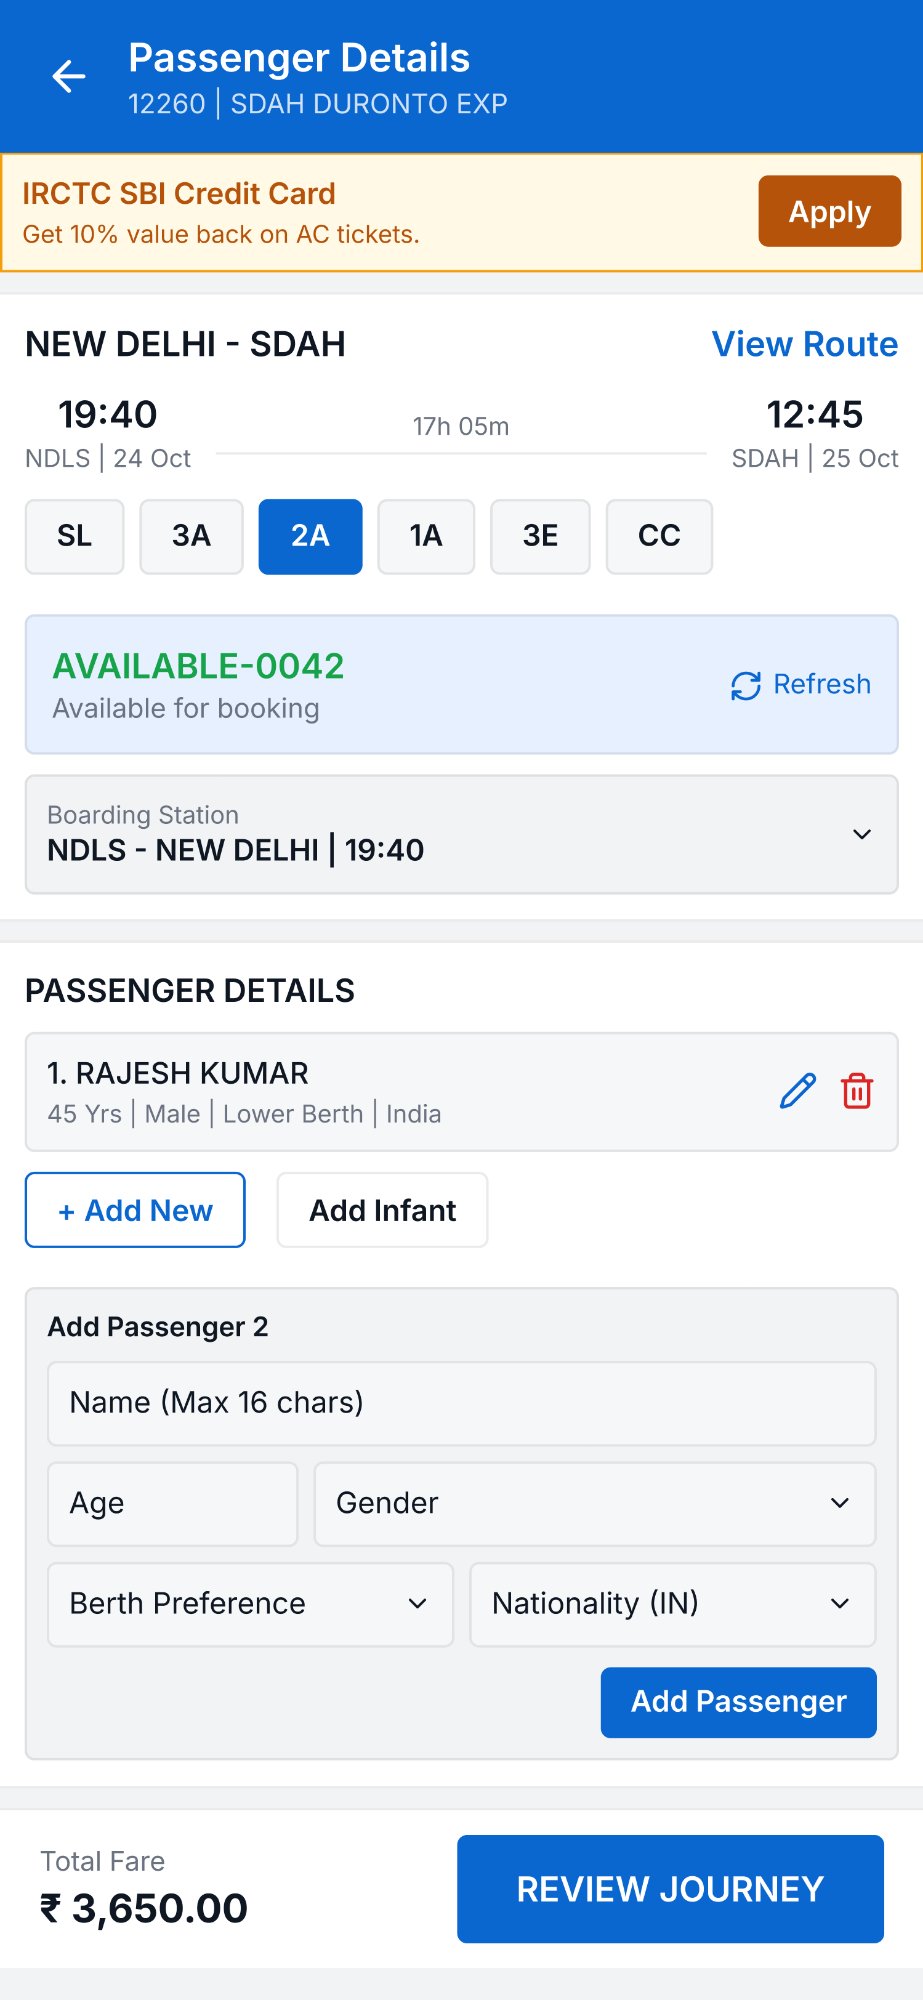The height and width of the screenshot is (2000, 923).
Task: Tap the REVIEW JOURNEY button
Action: click(670, 1888)
